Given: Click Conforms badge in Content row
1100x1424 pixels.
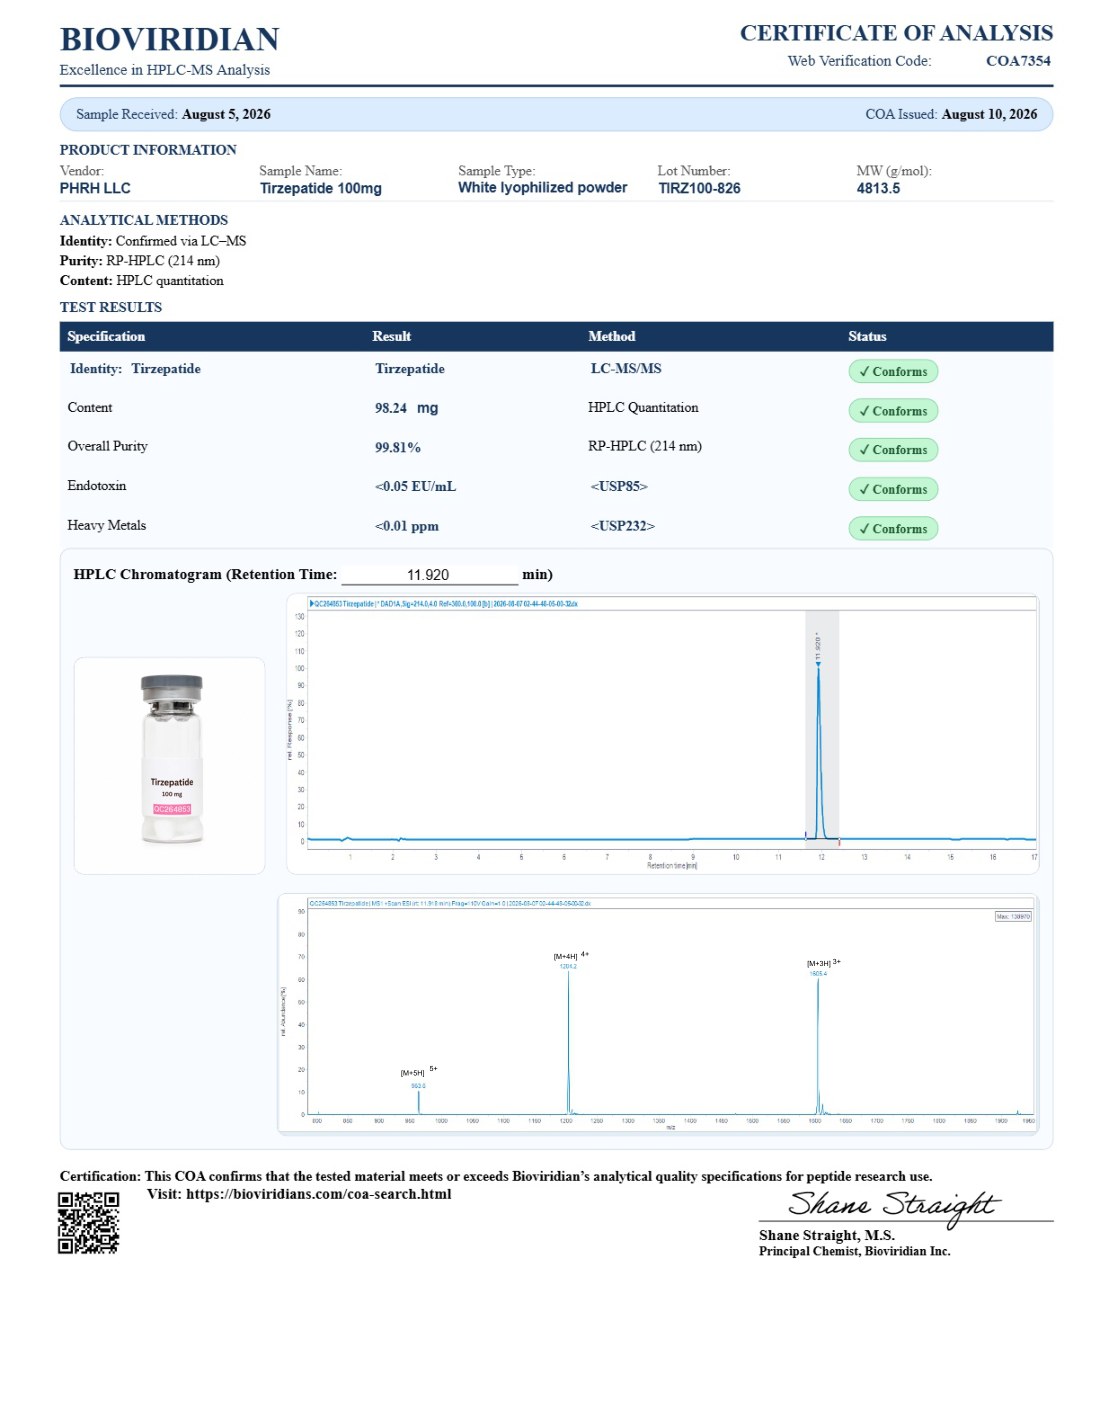Looking at the screenshot, I should click(x=893, y=411).
